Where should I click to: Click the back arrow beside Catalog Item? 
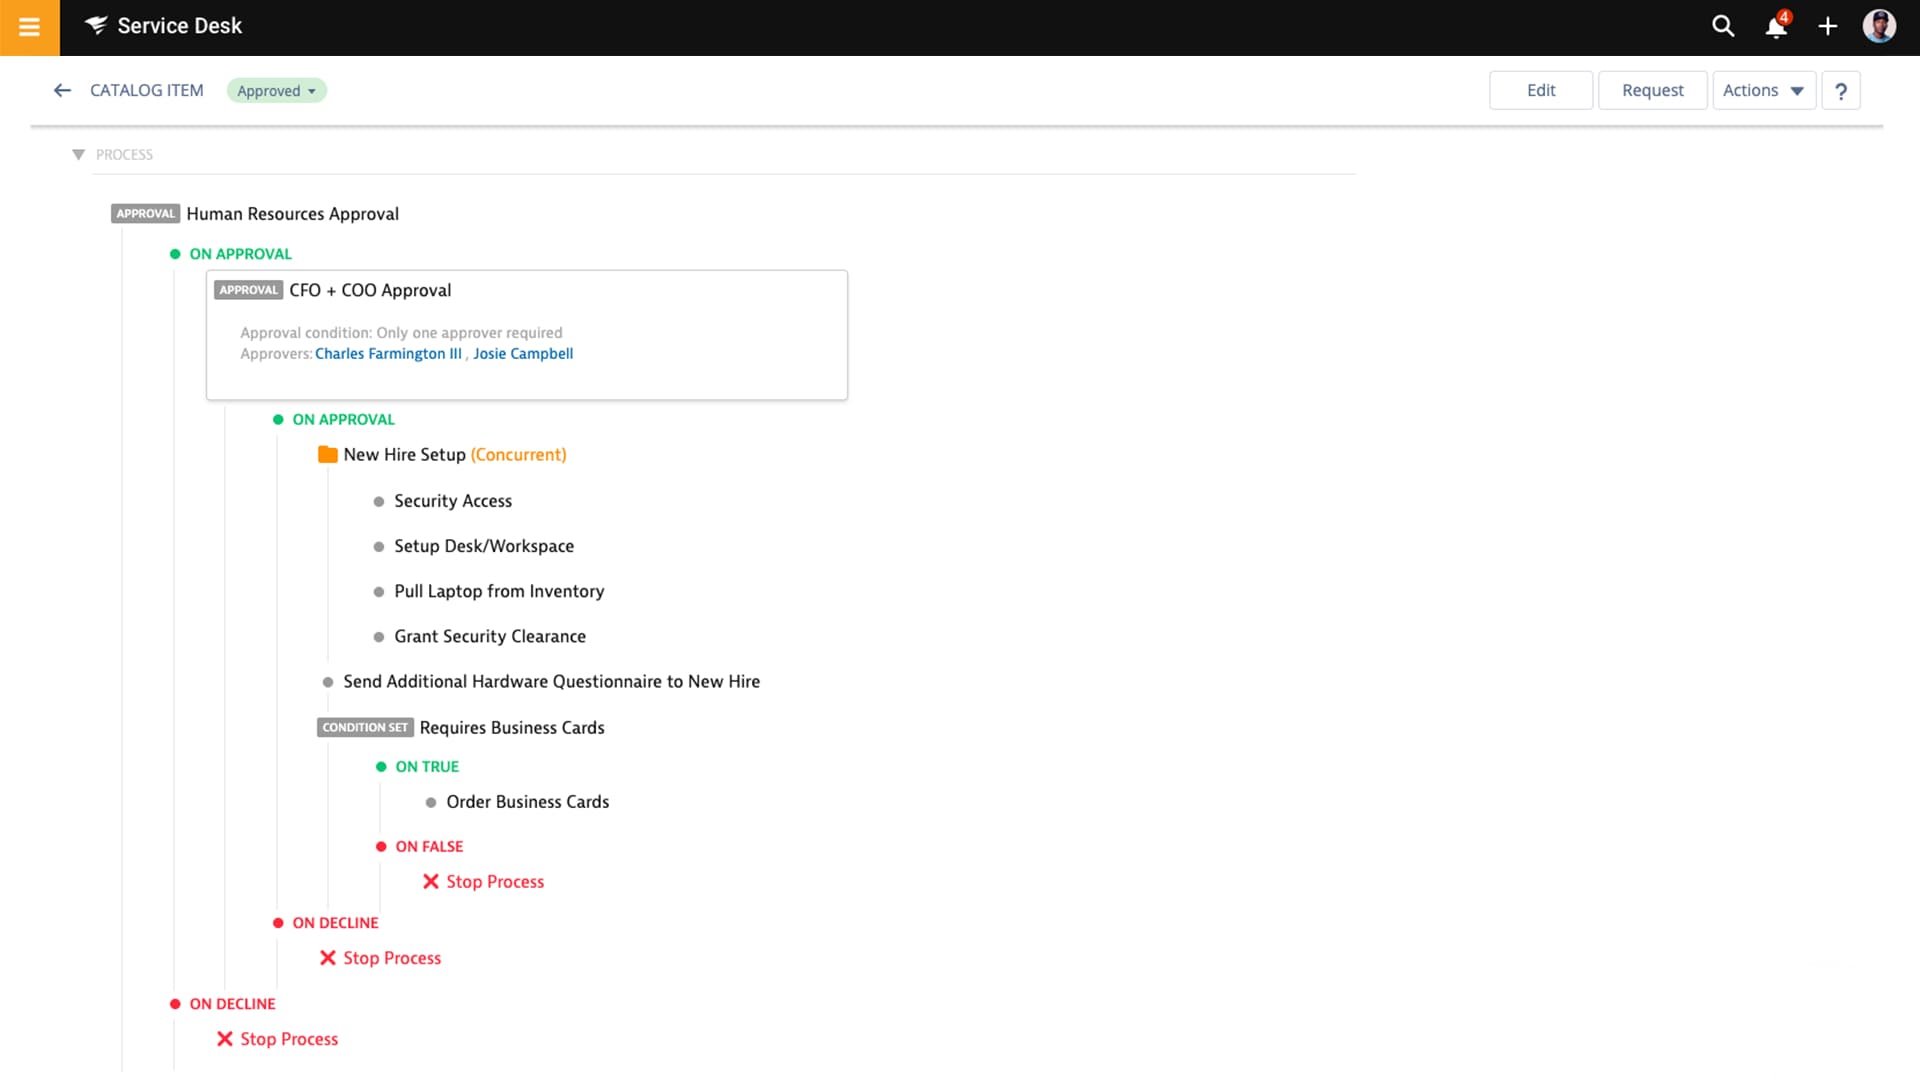click(62, 91)
